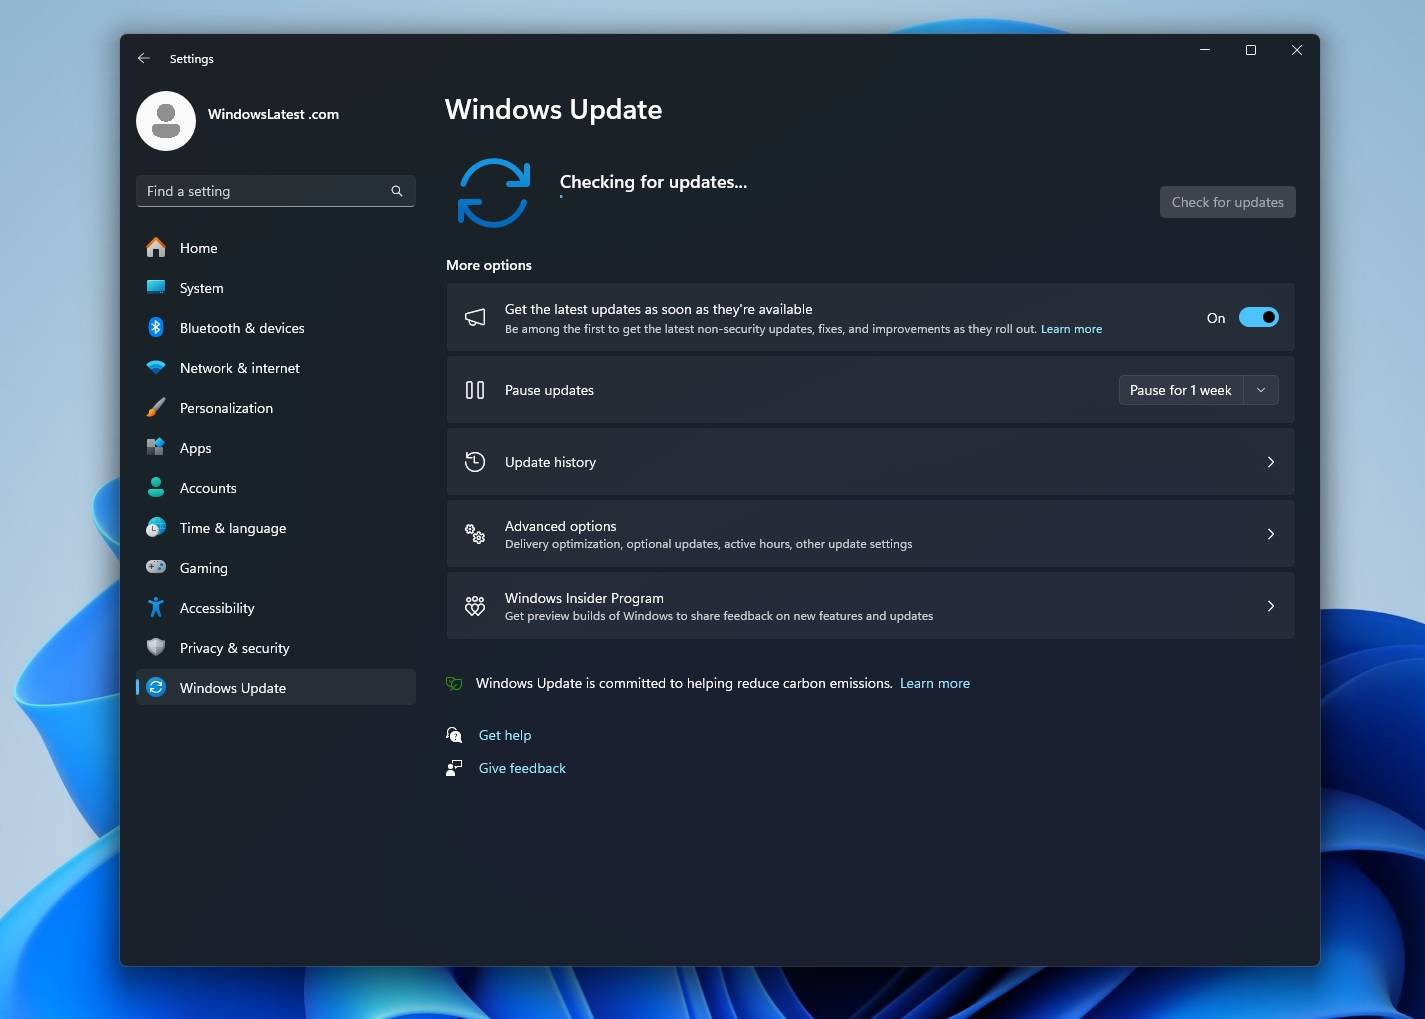Expand the Pause updates duration dropdown
This screenshot has width=1425, height=1019.
pos(1260,390)
